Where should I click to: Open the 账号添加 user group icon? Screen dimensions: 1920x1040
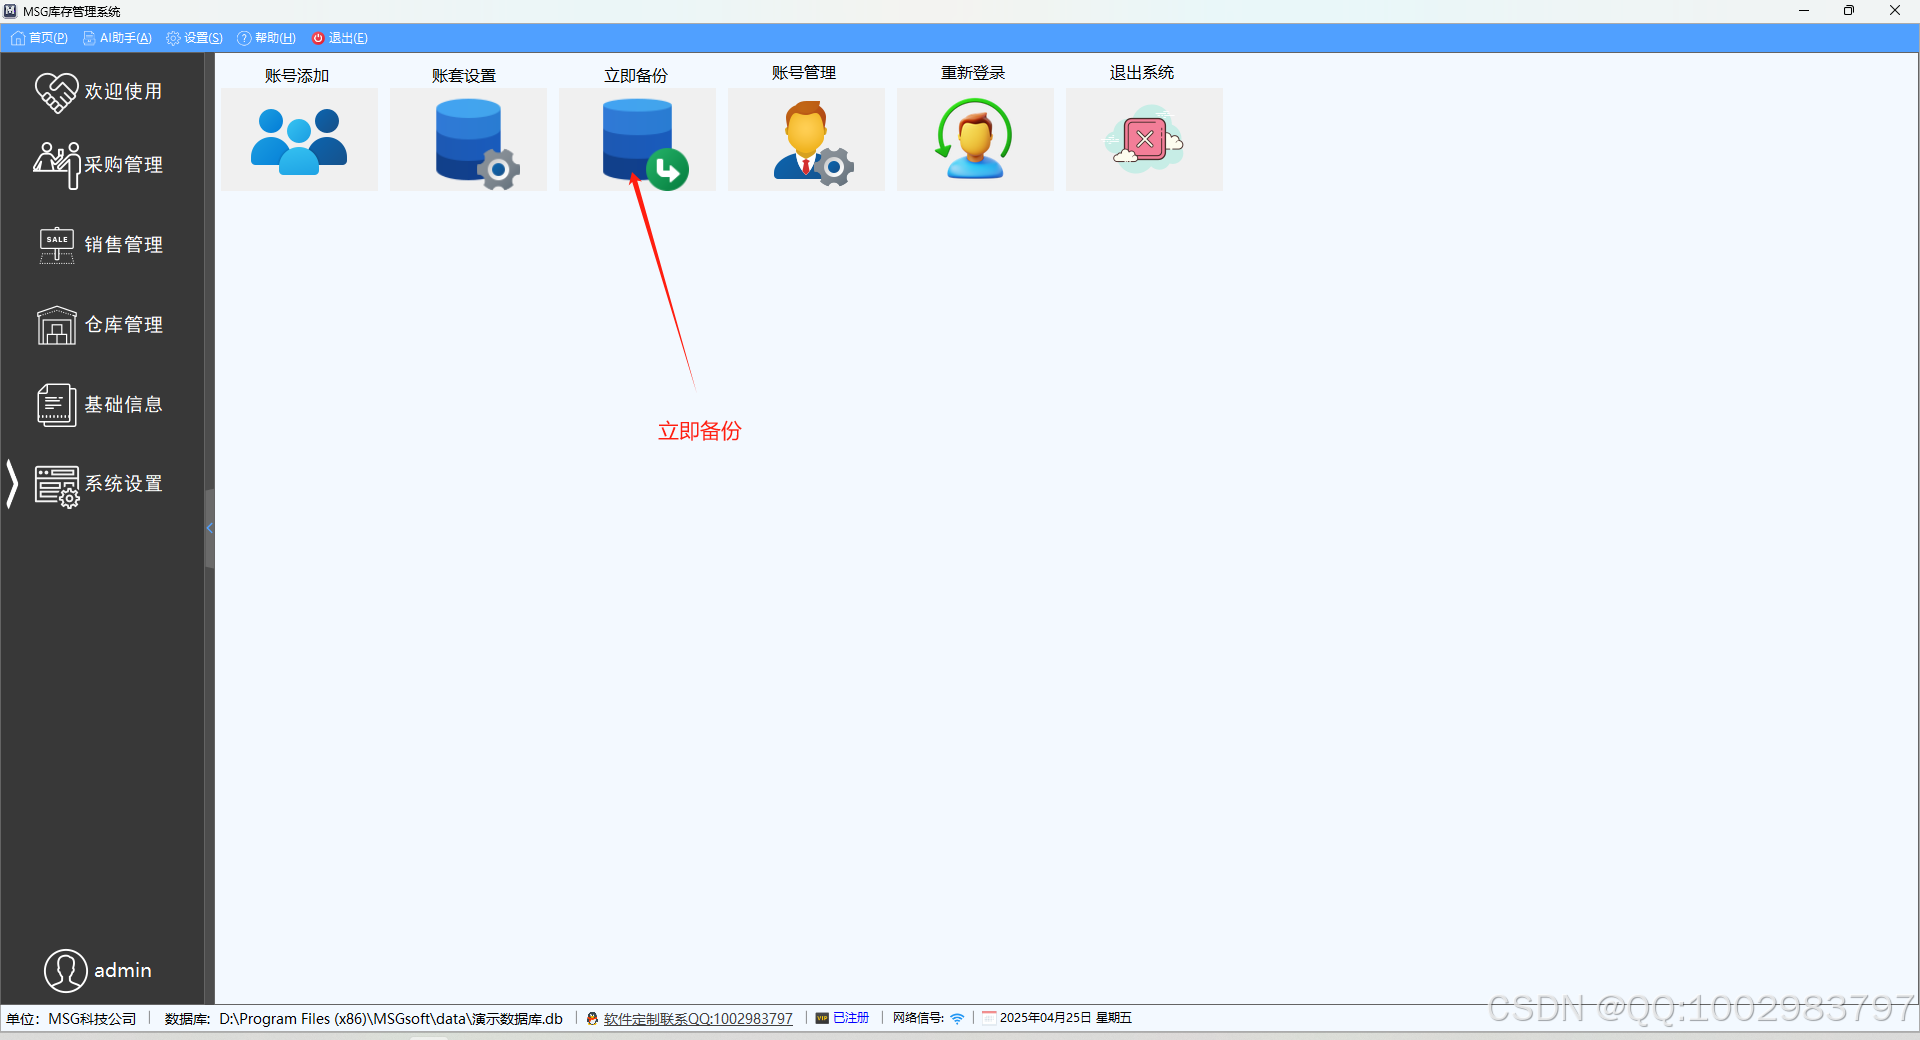[299, 139]
